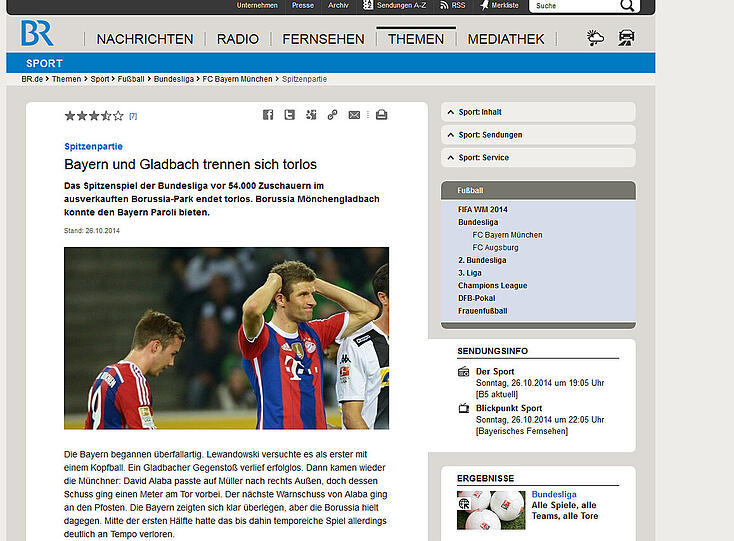Open 3. Liga sidebar link
Viewport: 734px width, 541px height.
pos(470,272)
